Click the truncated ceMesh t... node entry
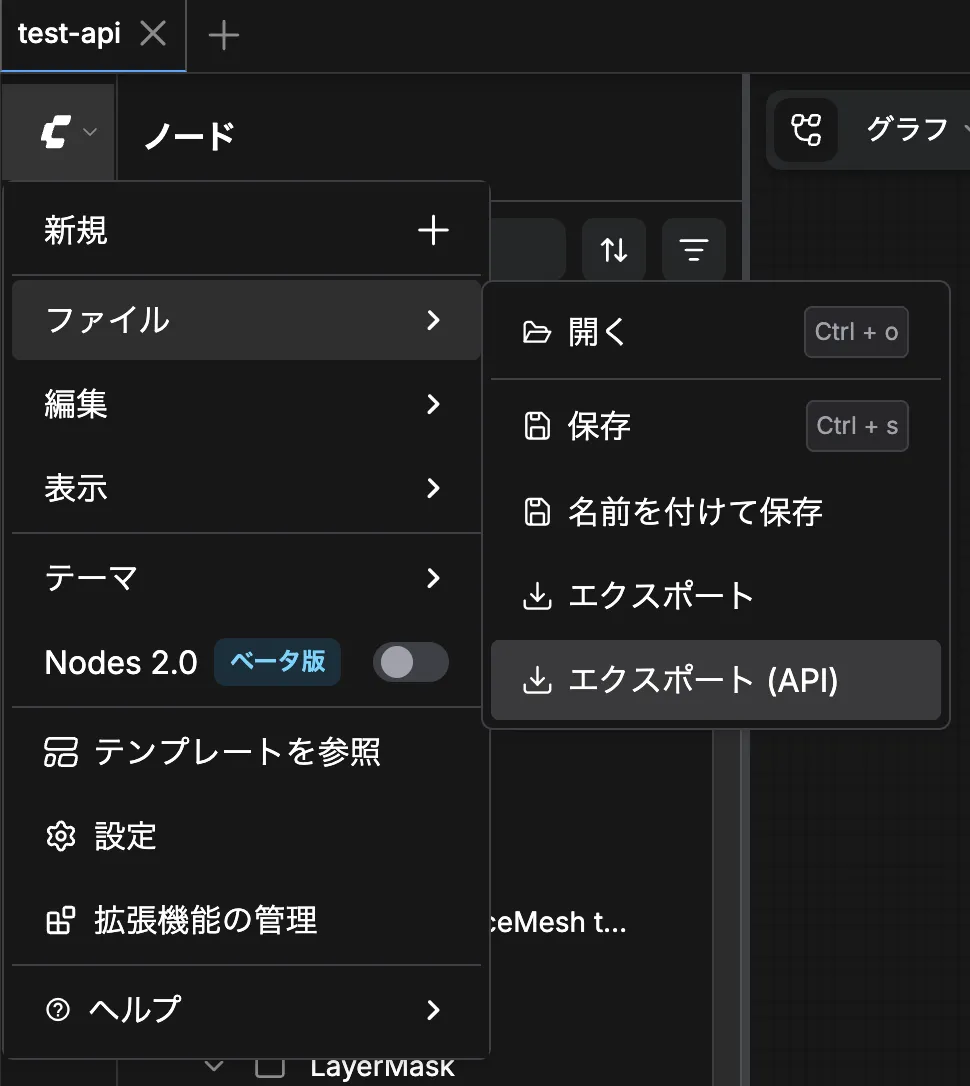The height and width of the screenshot is (1086, 970). tap(558, 923)
